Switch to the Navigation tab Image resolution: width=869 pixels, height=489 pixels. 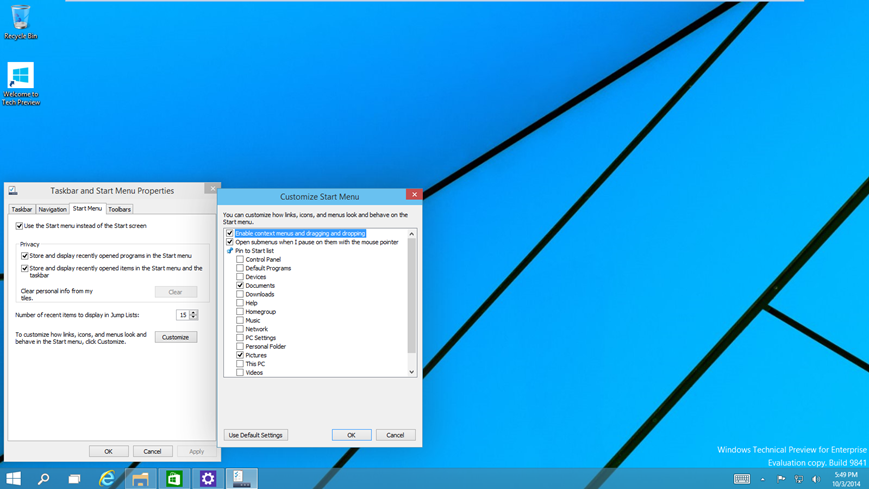click(x=53, y=210)
